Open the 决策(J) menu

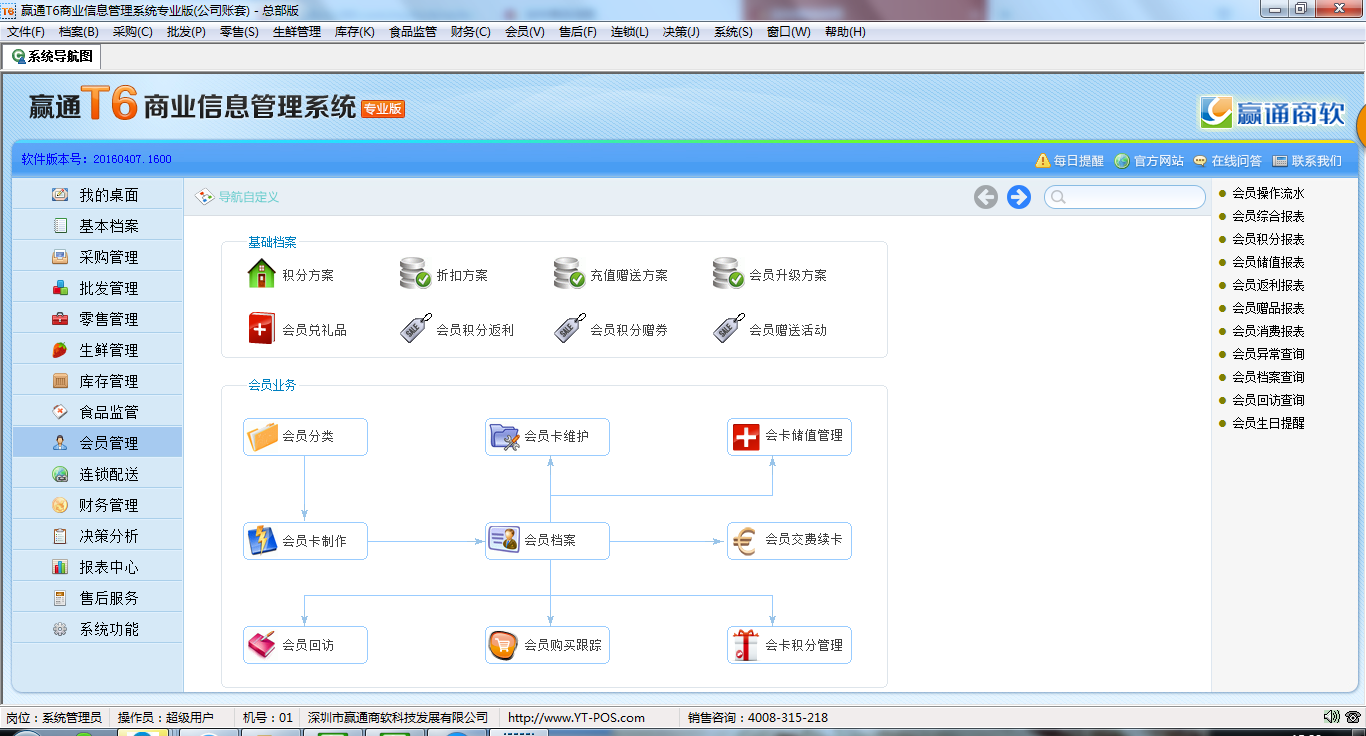681,32
